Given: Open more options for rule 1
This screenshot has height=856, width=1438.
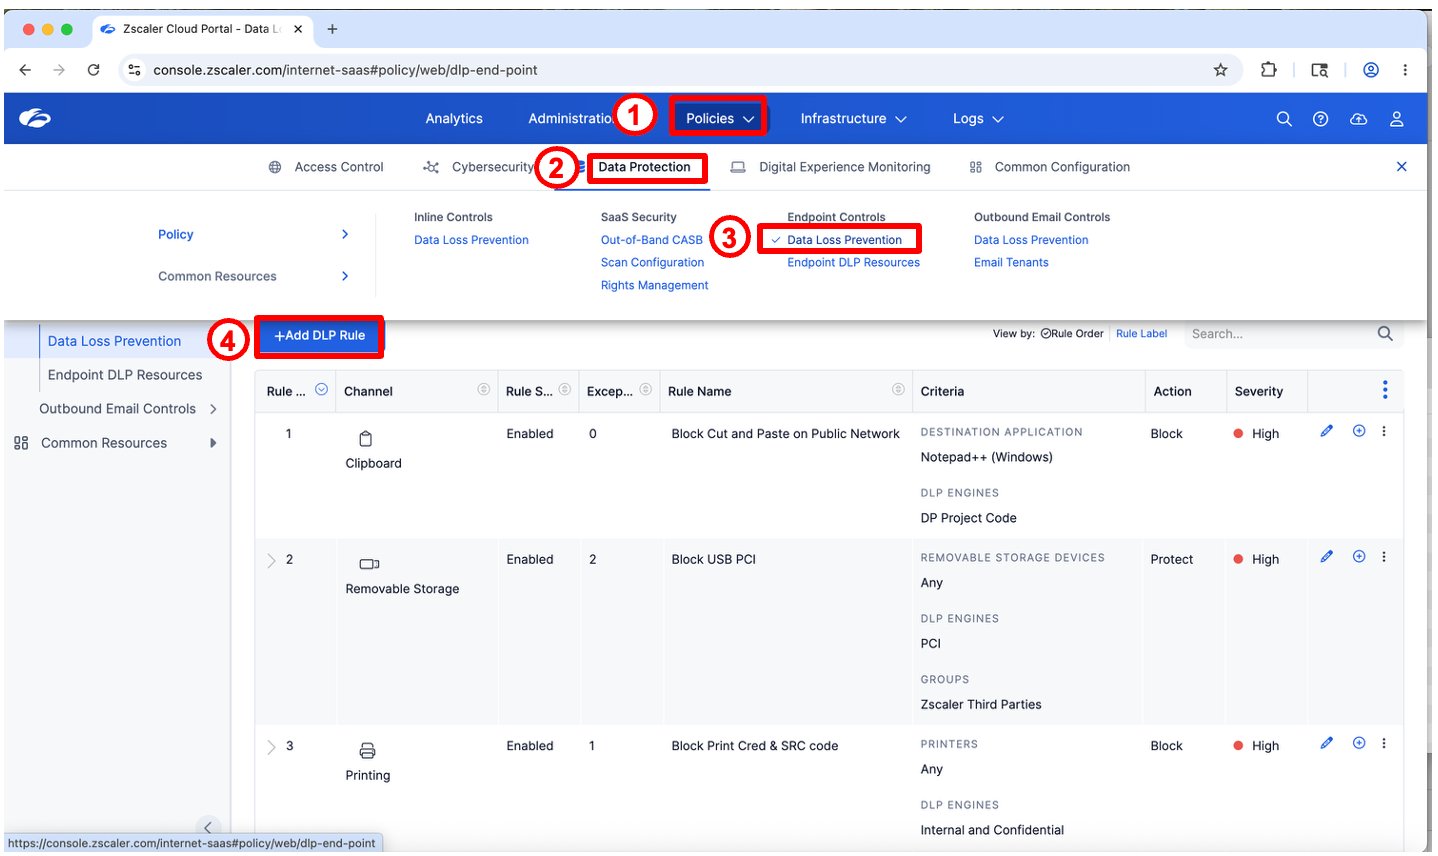Looking at the screenshot, I should pos(1384,431).
